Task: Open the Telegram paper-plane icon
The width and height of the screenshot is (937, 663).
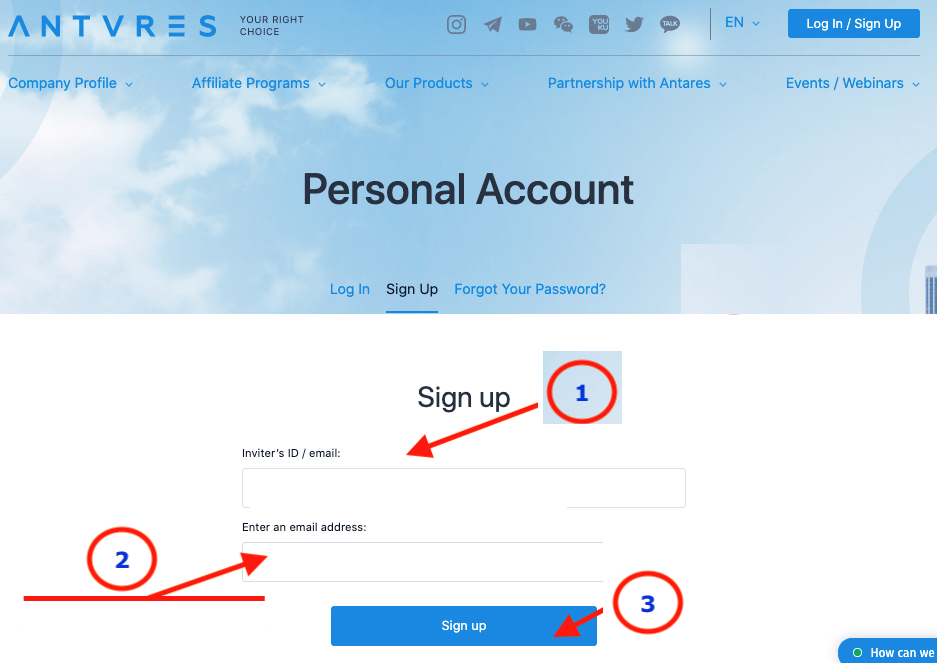Action: tap(492, 25)
